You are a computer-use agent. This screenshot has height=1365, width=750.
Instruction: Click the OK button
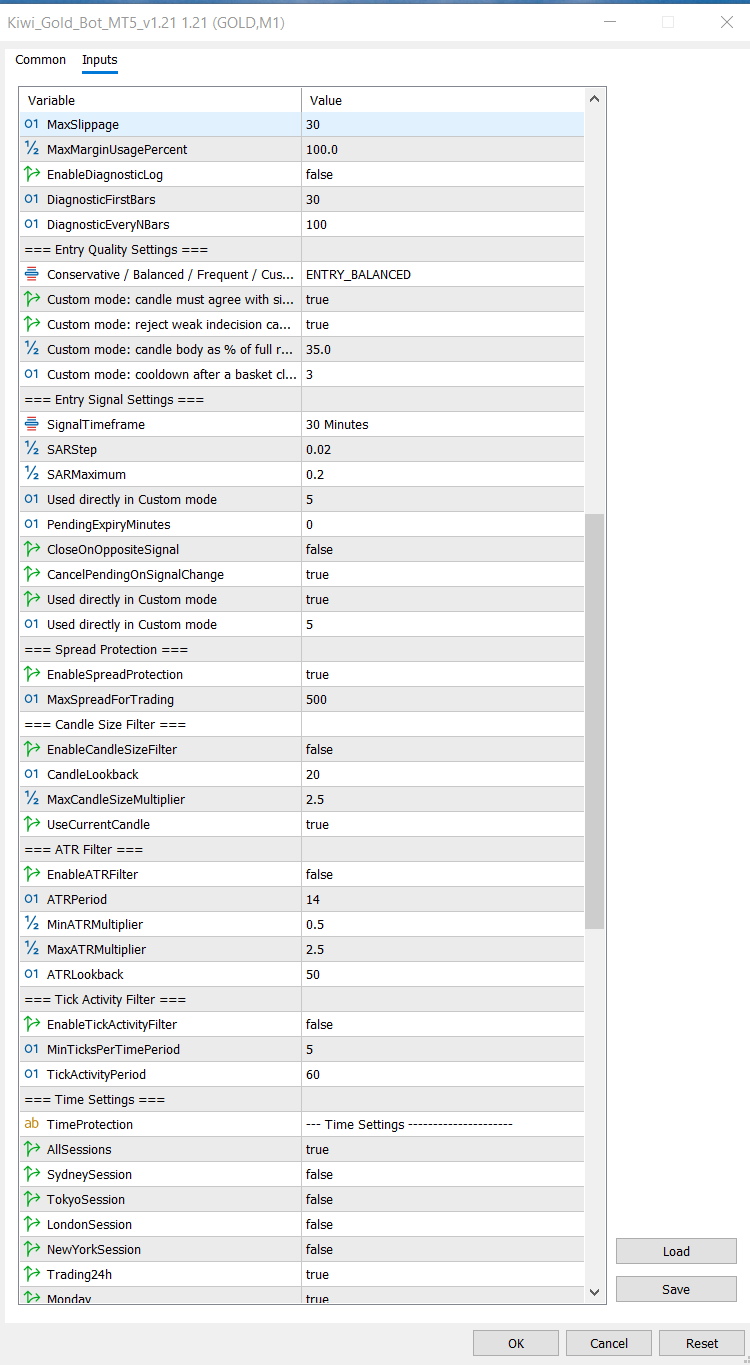coord(516,1343)
